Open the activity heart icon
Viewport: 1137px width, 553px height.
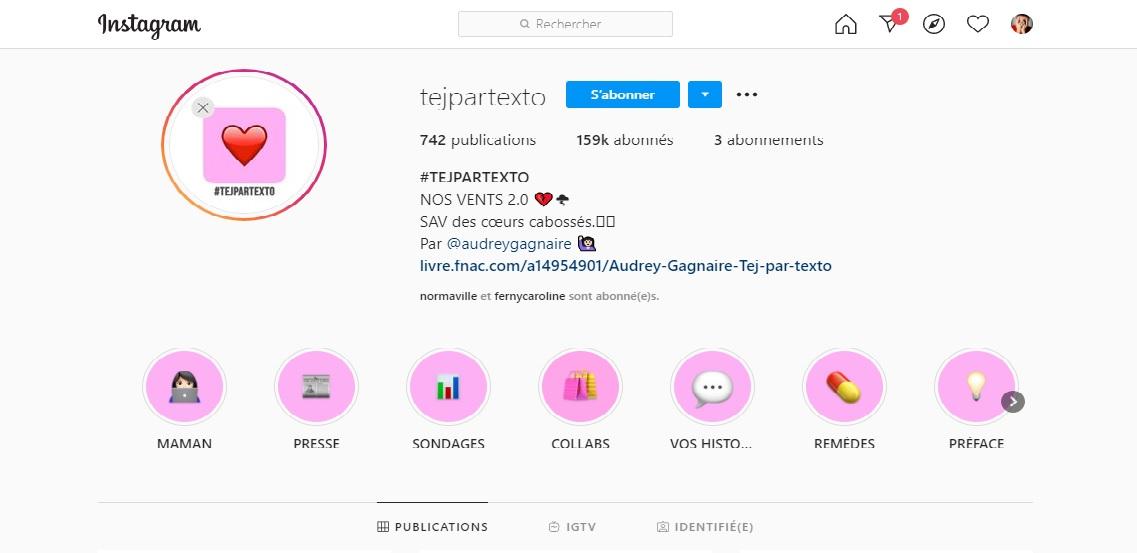(977, 25)
